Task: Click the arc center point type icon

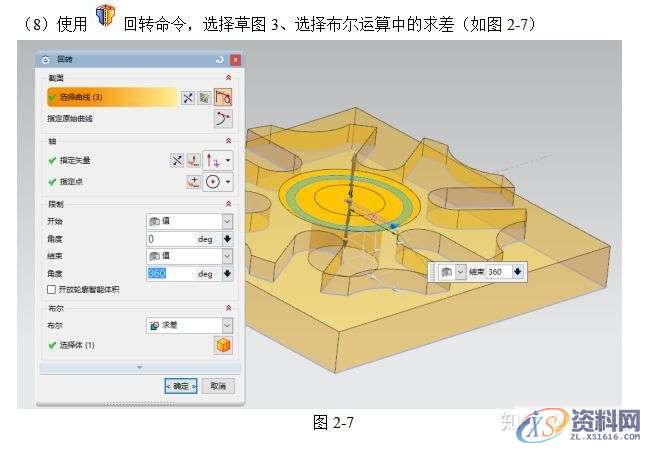Action: 213,182
